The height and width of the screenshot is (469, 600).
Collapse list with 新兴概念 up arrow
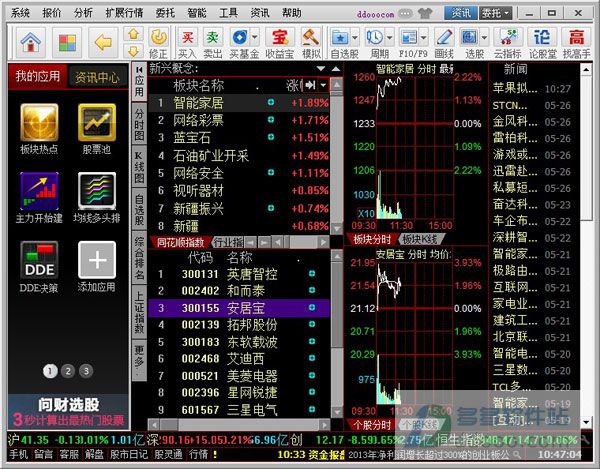336,69
